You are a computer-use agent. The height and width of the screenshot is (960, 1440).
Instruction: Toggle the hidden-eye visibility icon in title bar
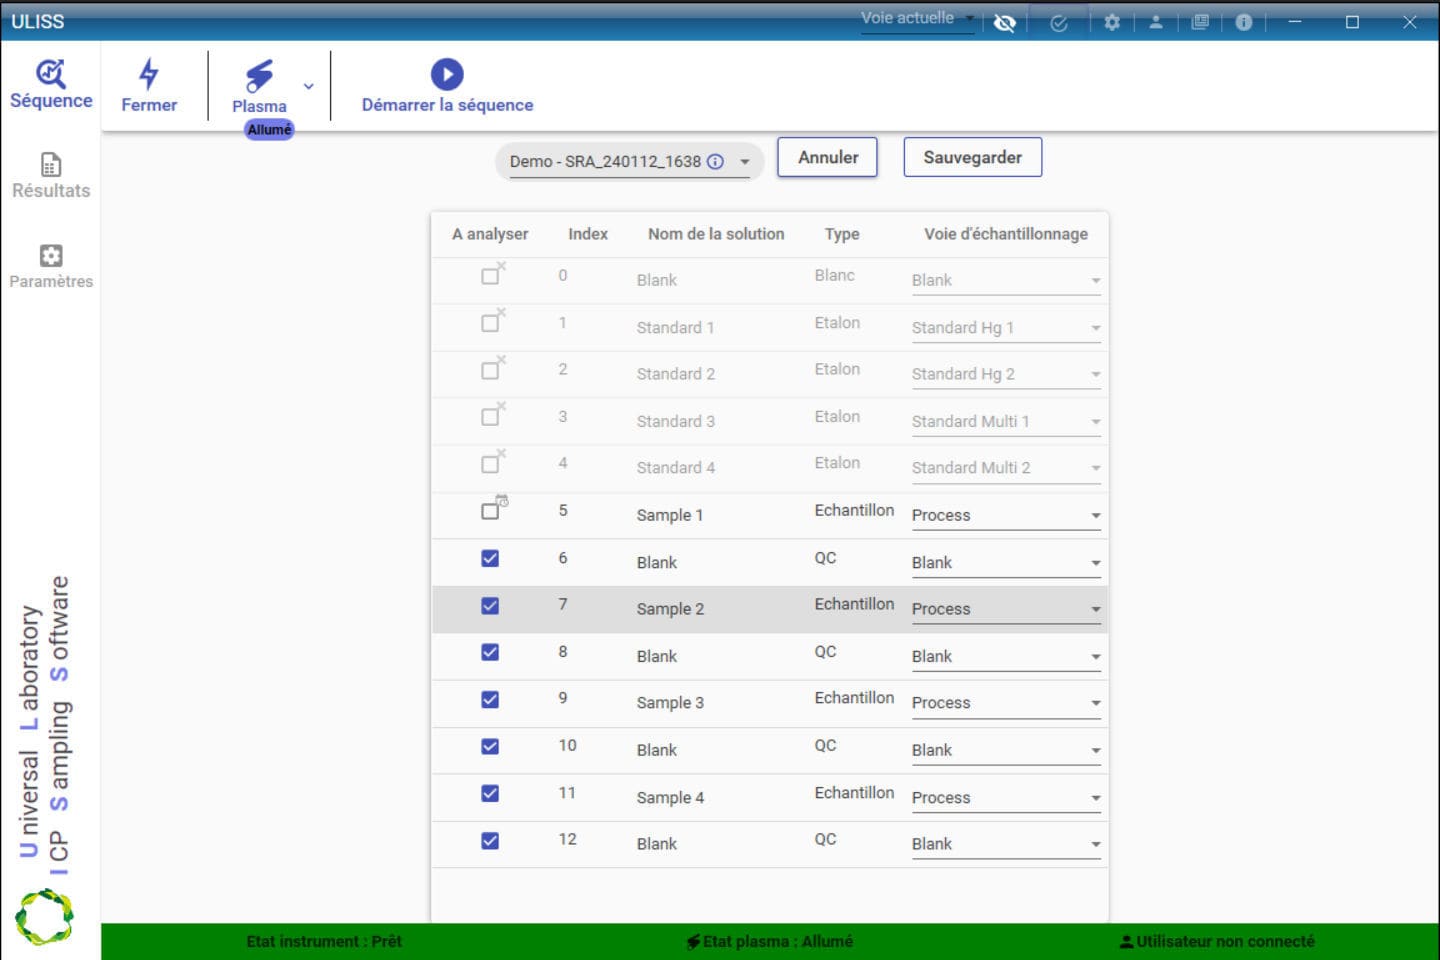pos(1005,21)
